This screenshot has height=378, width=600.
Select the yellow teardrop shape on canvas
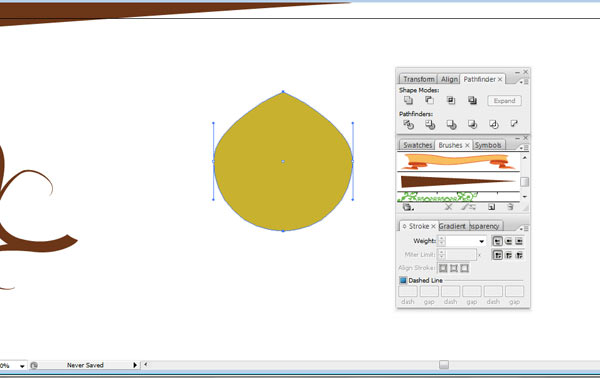pyautogui.click(x=283, y=161)
